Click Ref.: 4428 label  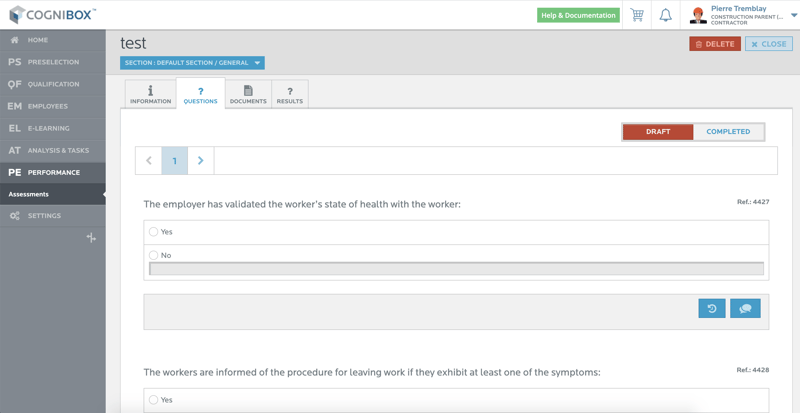(753, 370)
